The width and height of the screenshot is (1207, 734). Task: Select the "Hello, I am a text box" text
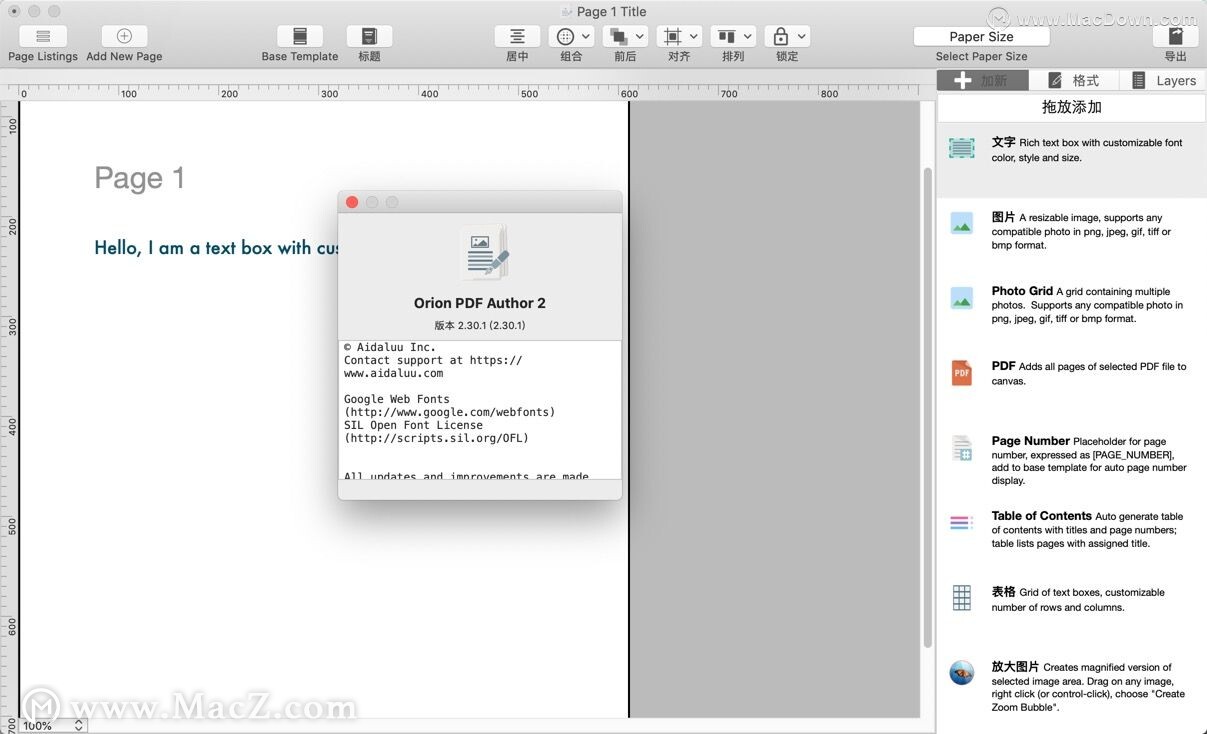[x=216, y=247]
